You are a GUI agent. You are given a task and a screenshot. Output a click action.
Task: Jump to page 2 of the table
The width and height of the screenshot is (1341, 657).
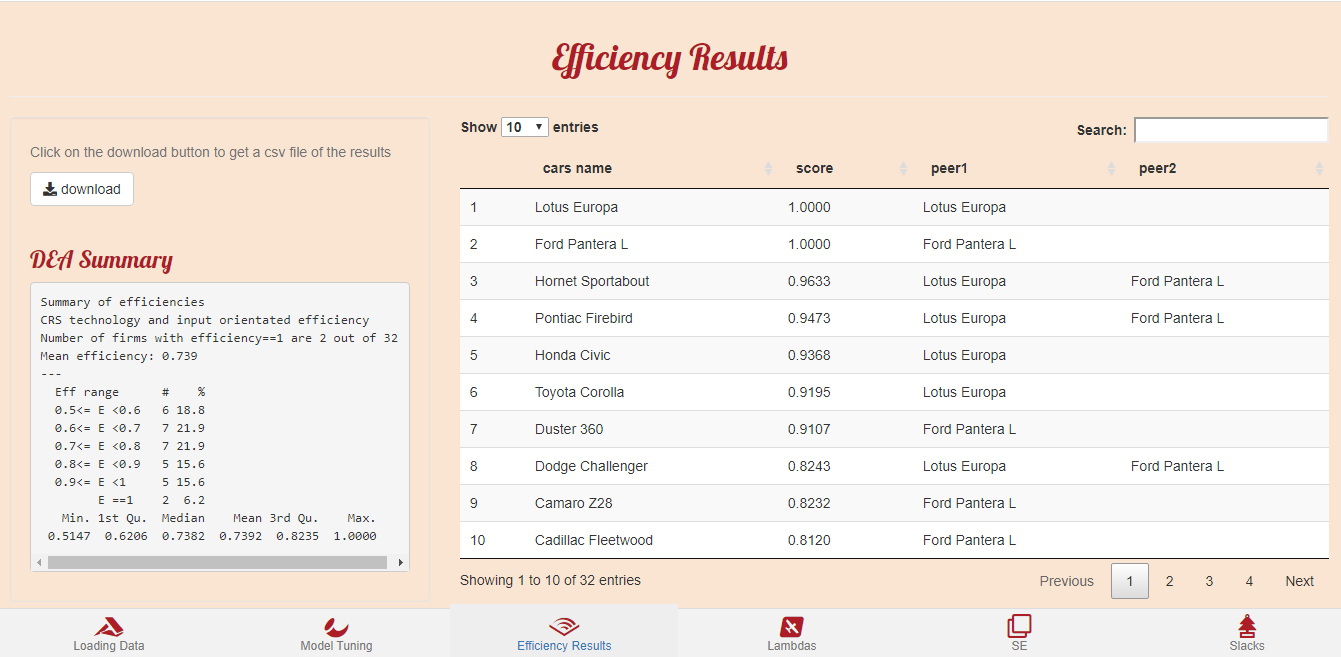pyautogui.click(x=1169, y=581)
